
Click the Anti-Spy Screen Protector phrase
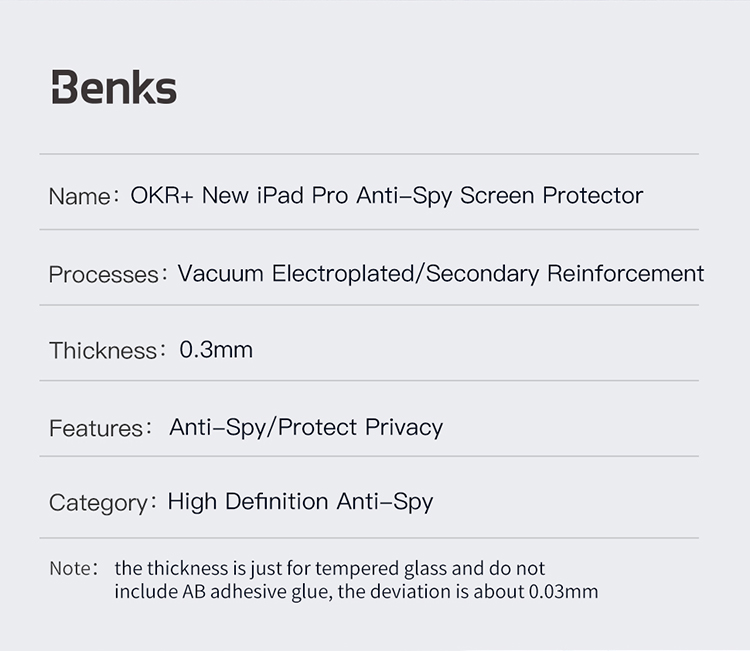500,196
